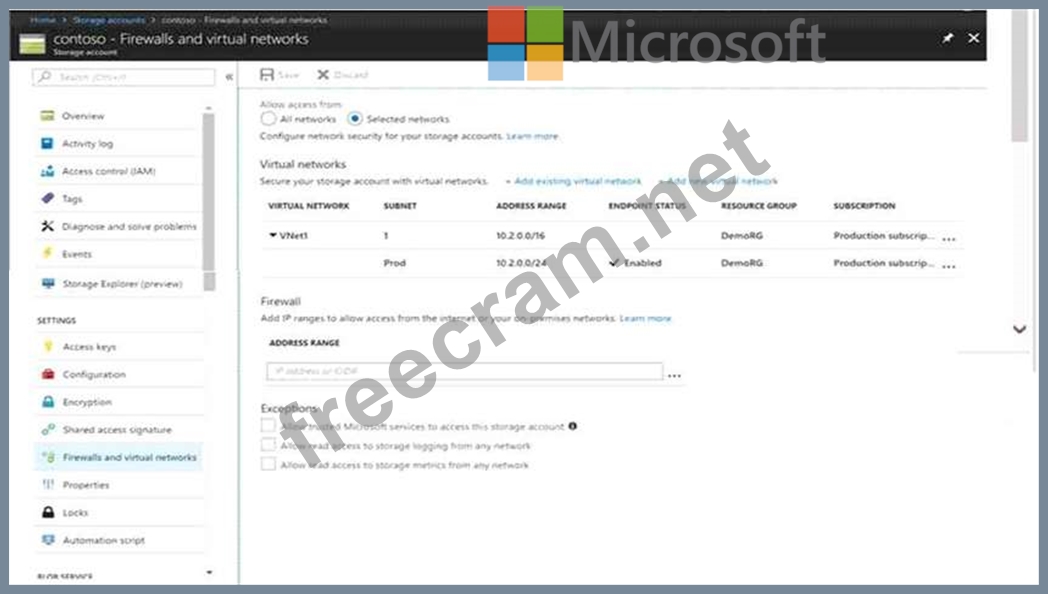Viewport: 1048px width, 594px height.
Task: Close the Firewalls and virtual networks blade
Action: 974,38
